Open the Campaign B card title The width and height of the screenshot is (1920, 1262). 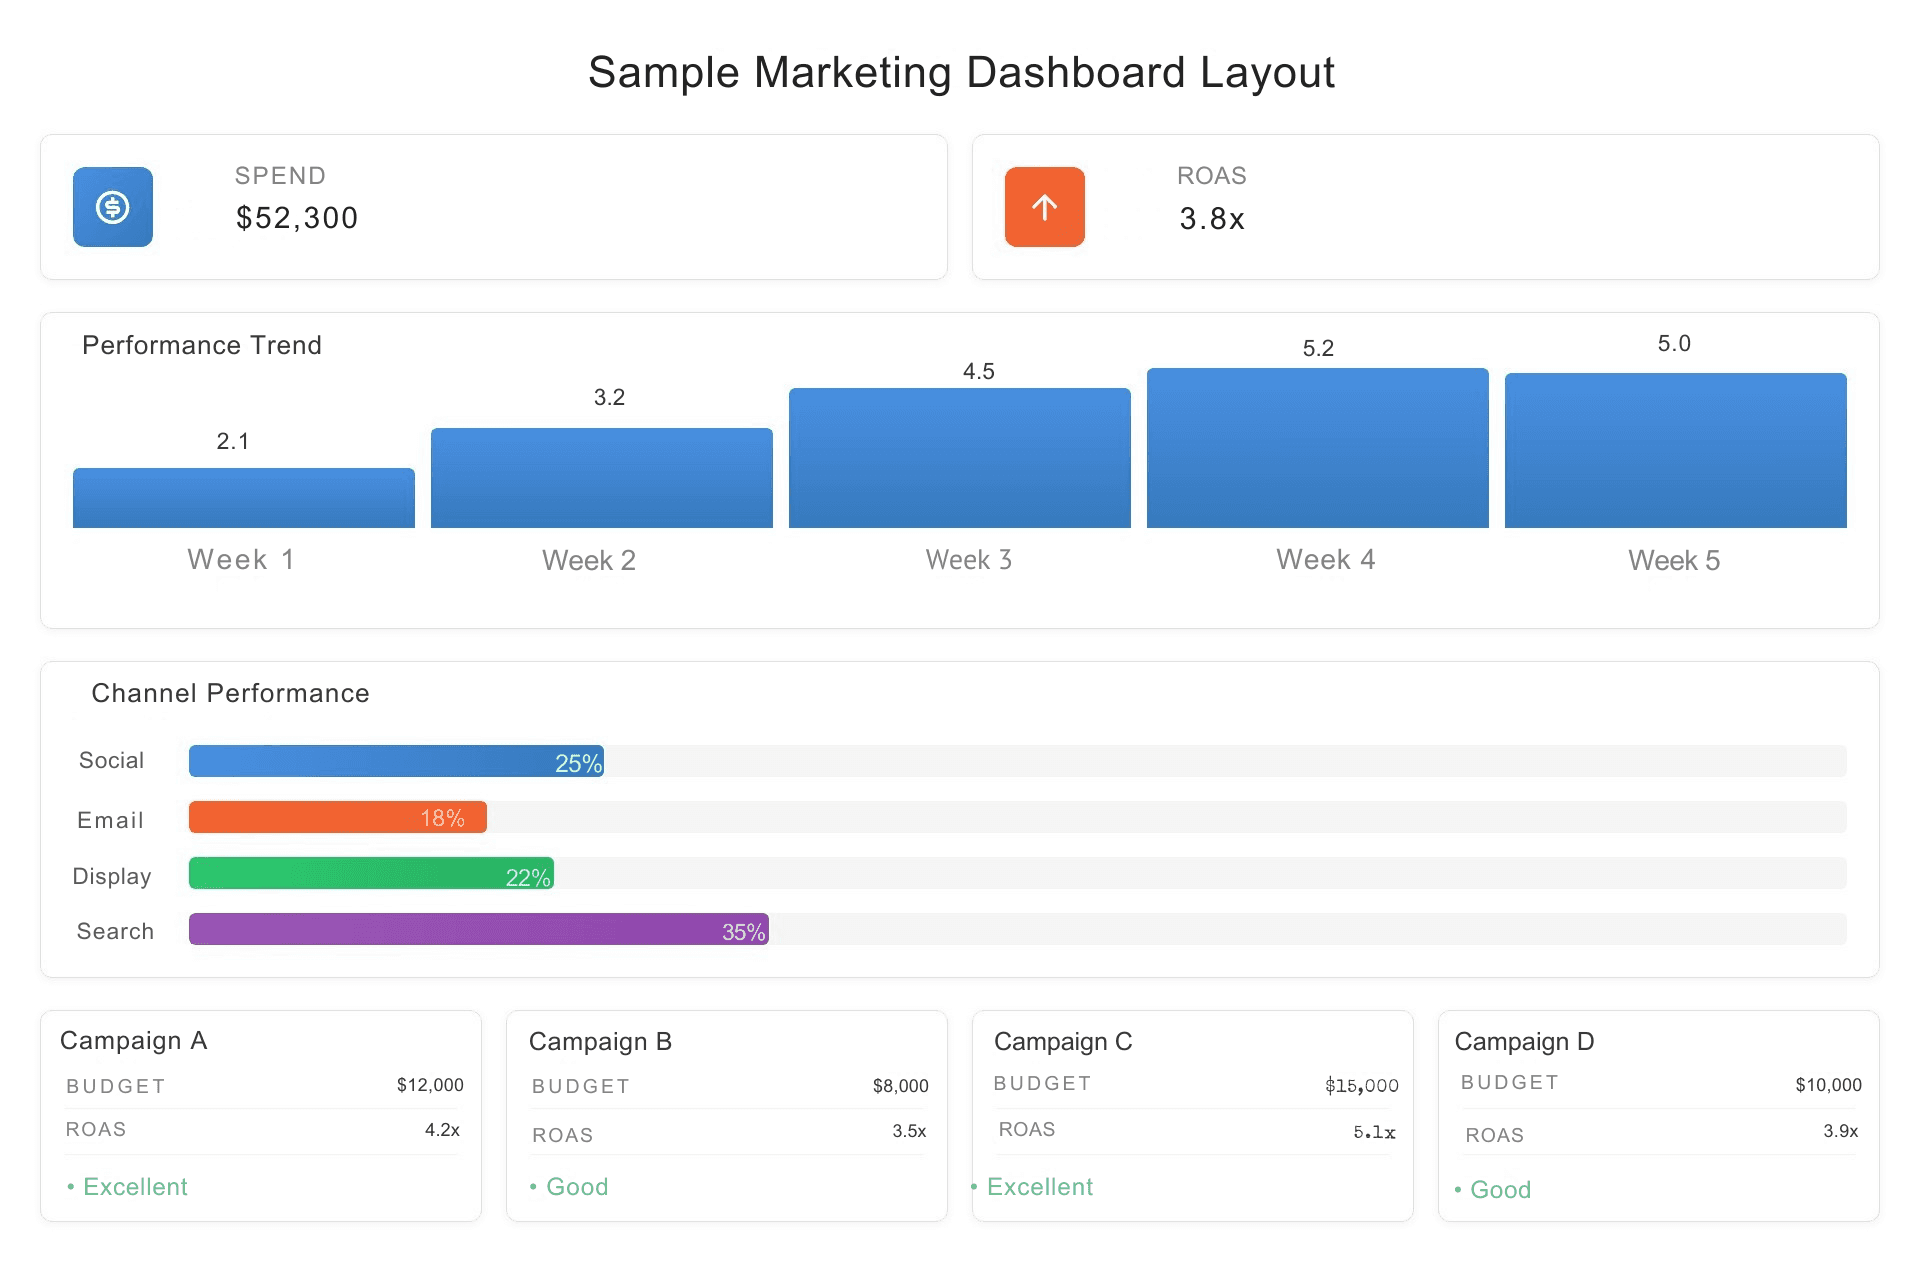click(x=600, y=1042)
